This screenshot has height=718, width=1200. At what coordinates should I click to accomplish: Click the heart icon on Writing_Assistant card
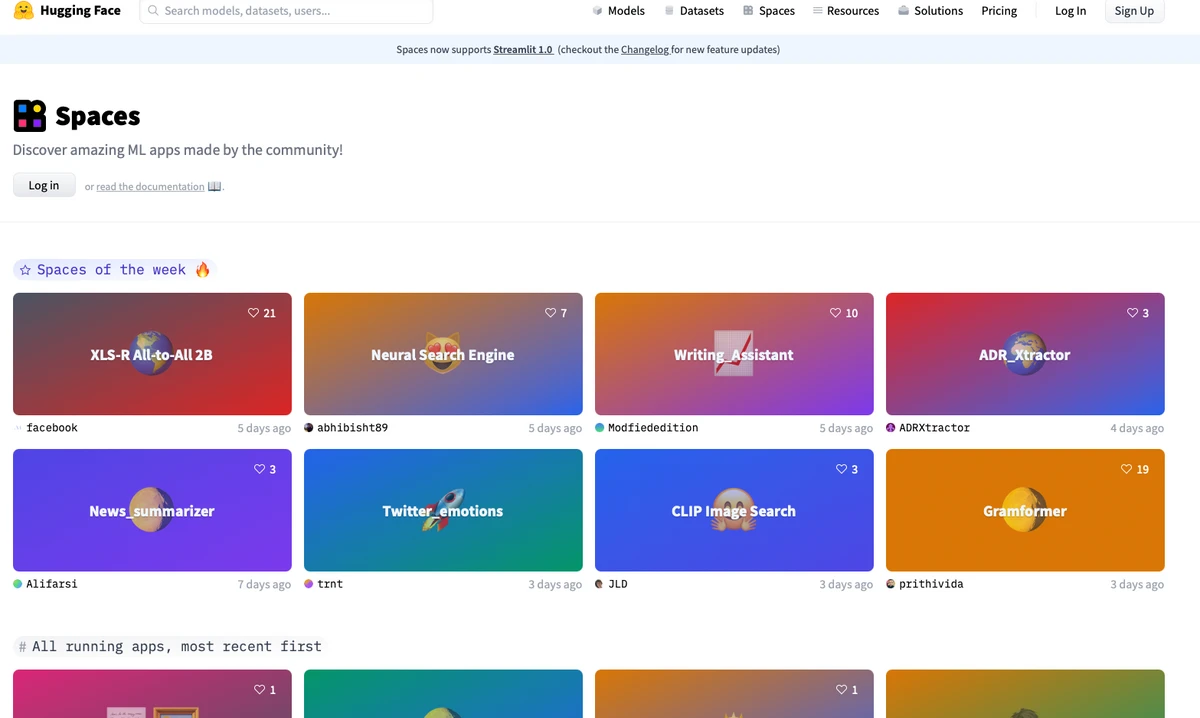point(835,313)
